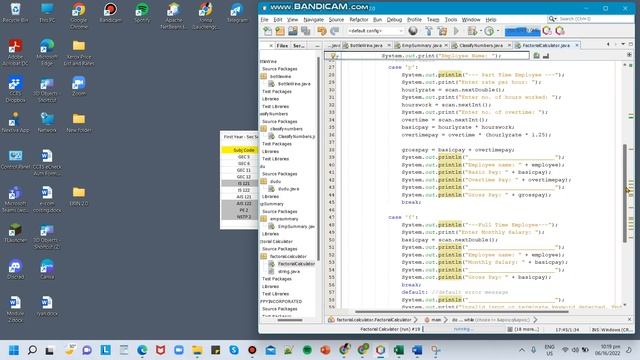The height and width of the screenshot is (360, 640).
Task: Open dropdown arrow beside Debug Project icon
Action: (480, 31)
